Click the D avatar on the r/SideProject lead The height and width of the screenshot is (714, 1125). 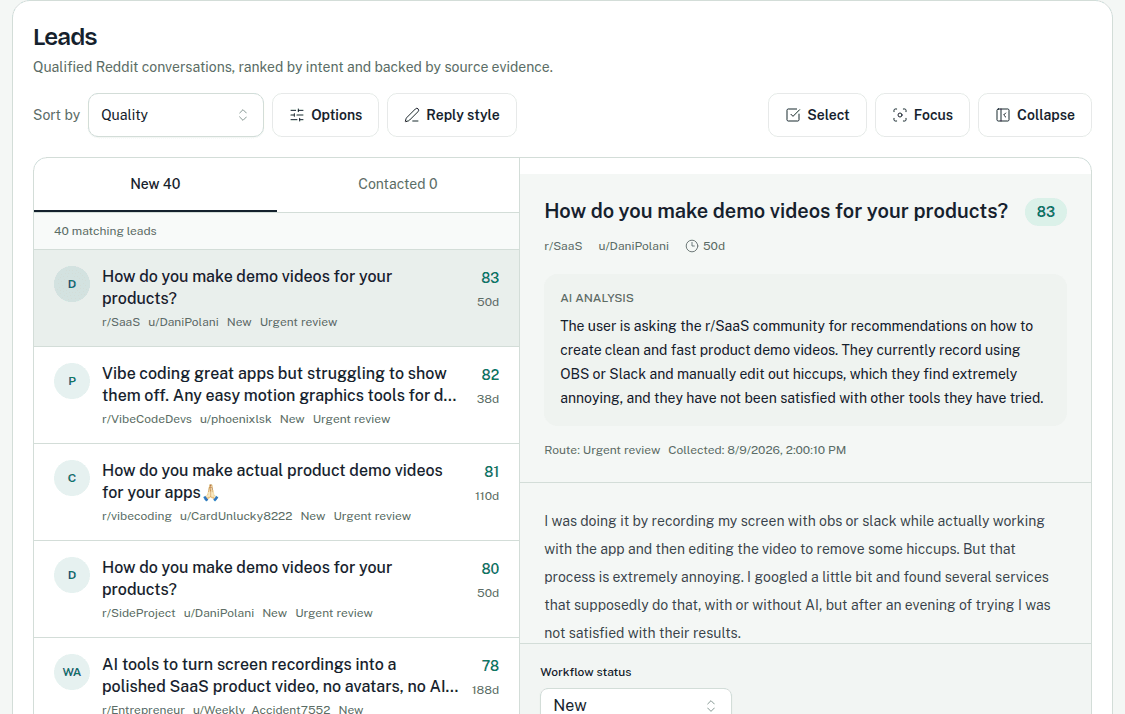72,575
